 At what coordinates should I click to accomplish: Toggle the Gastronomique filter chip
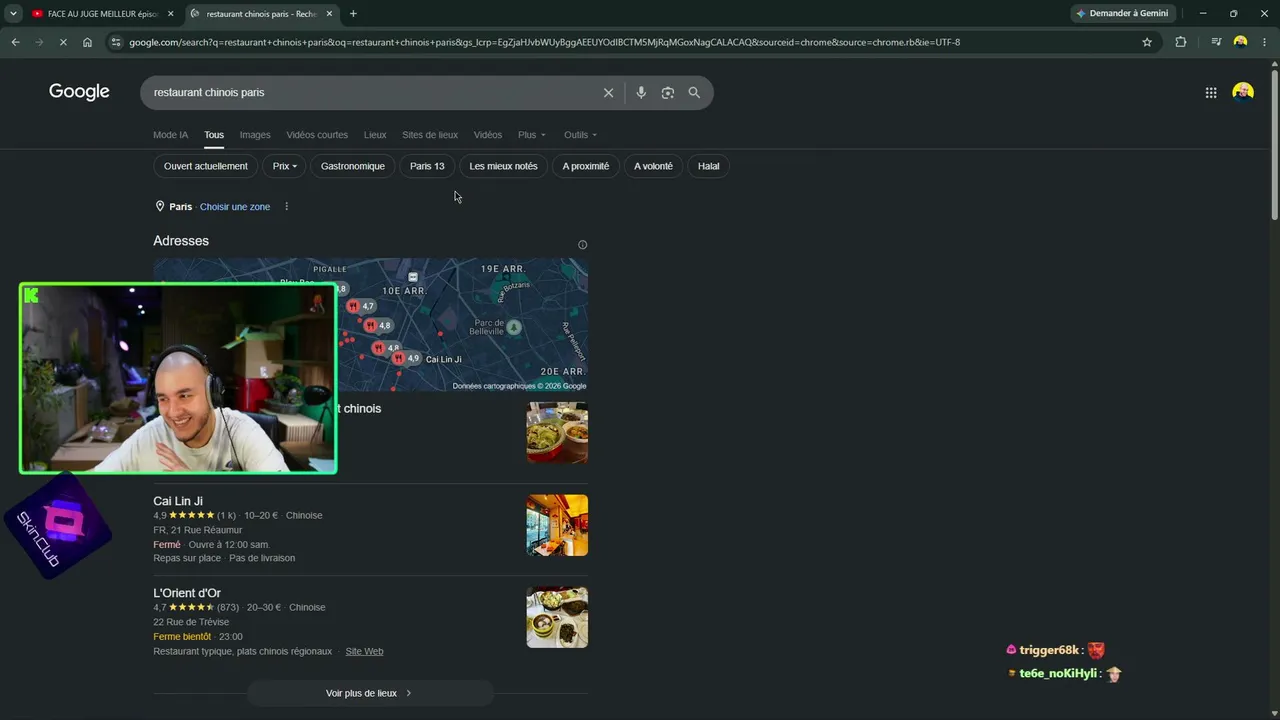tap(353, 166)
